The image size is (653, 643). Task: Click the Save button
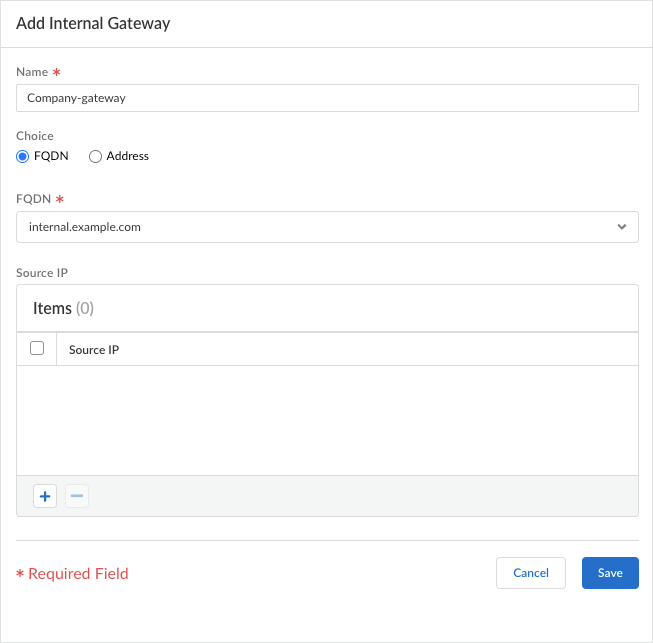(610, 573)
